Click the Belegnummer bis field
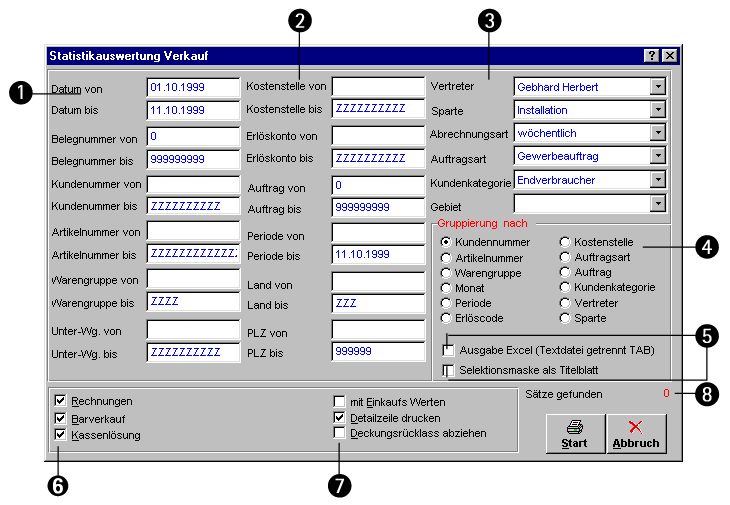 (x=193, y=159)
